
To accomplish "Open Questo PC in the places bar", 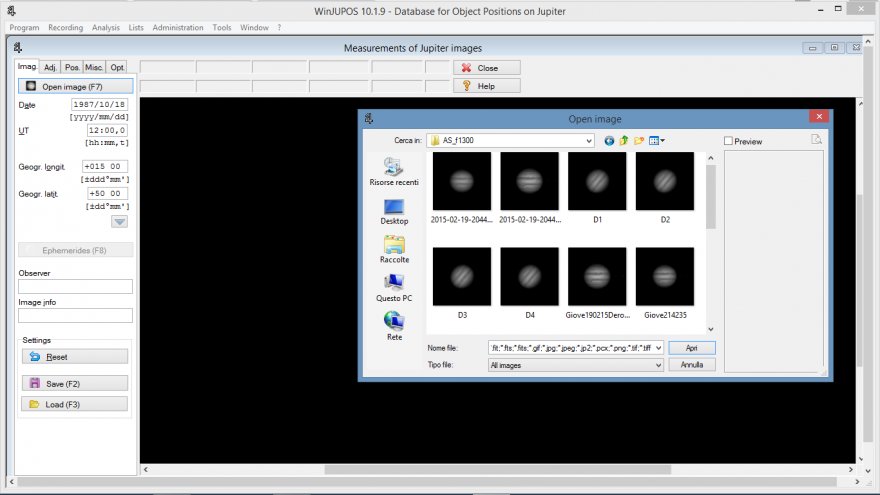I will 394,288.
